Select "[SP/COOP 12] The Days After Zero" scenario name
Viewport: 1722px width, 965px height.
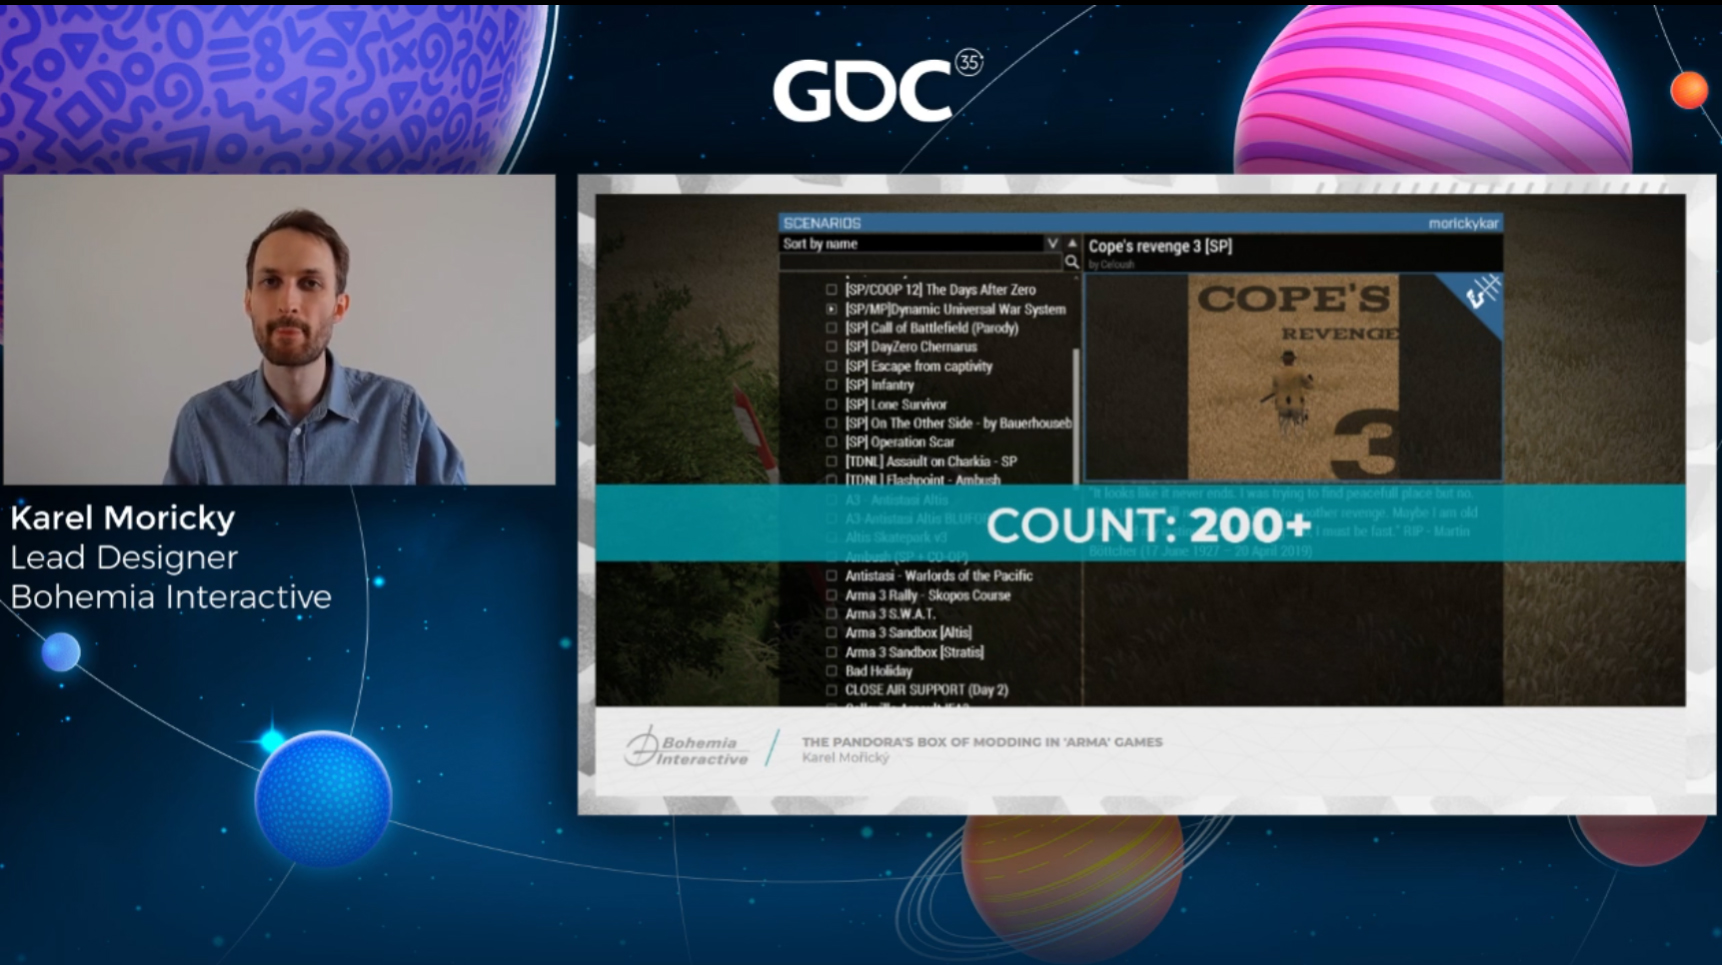point(940,290)
